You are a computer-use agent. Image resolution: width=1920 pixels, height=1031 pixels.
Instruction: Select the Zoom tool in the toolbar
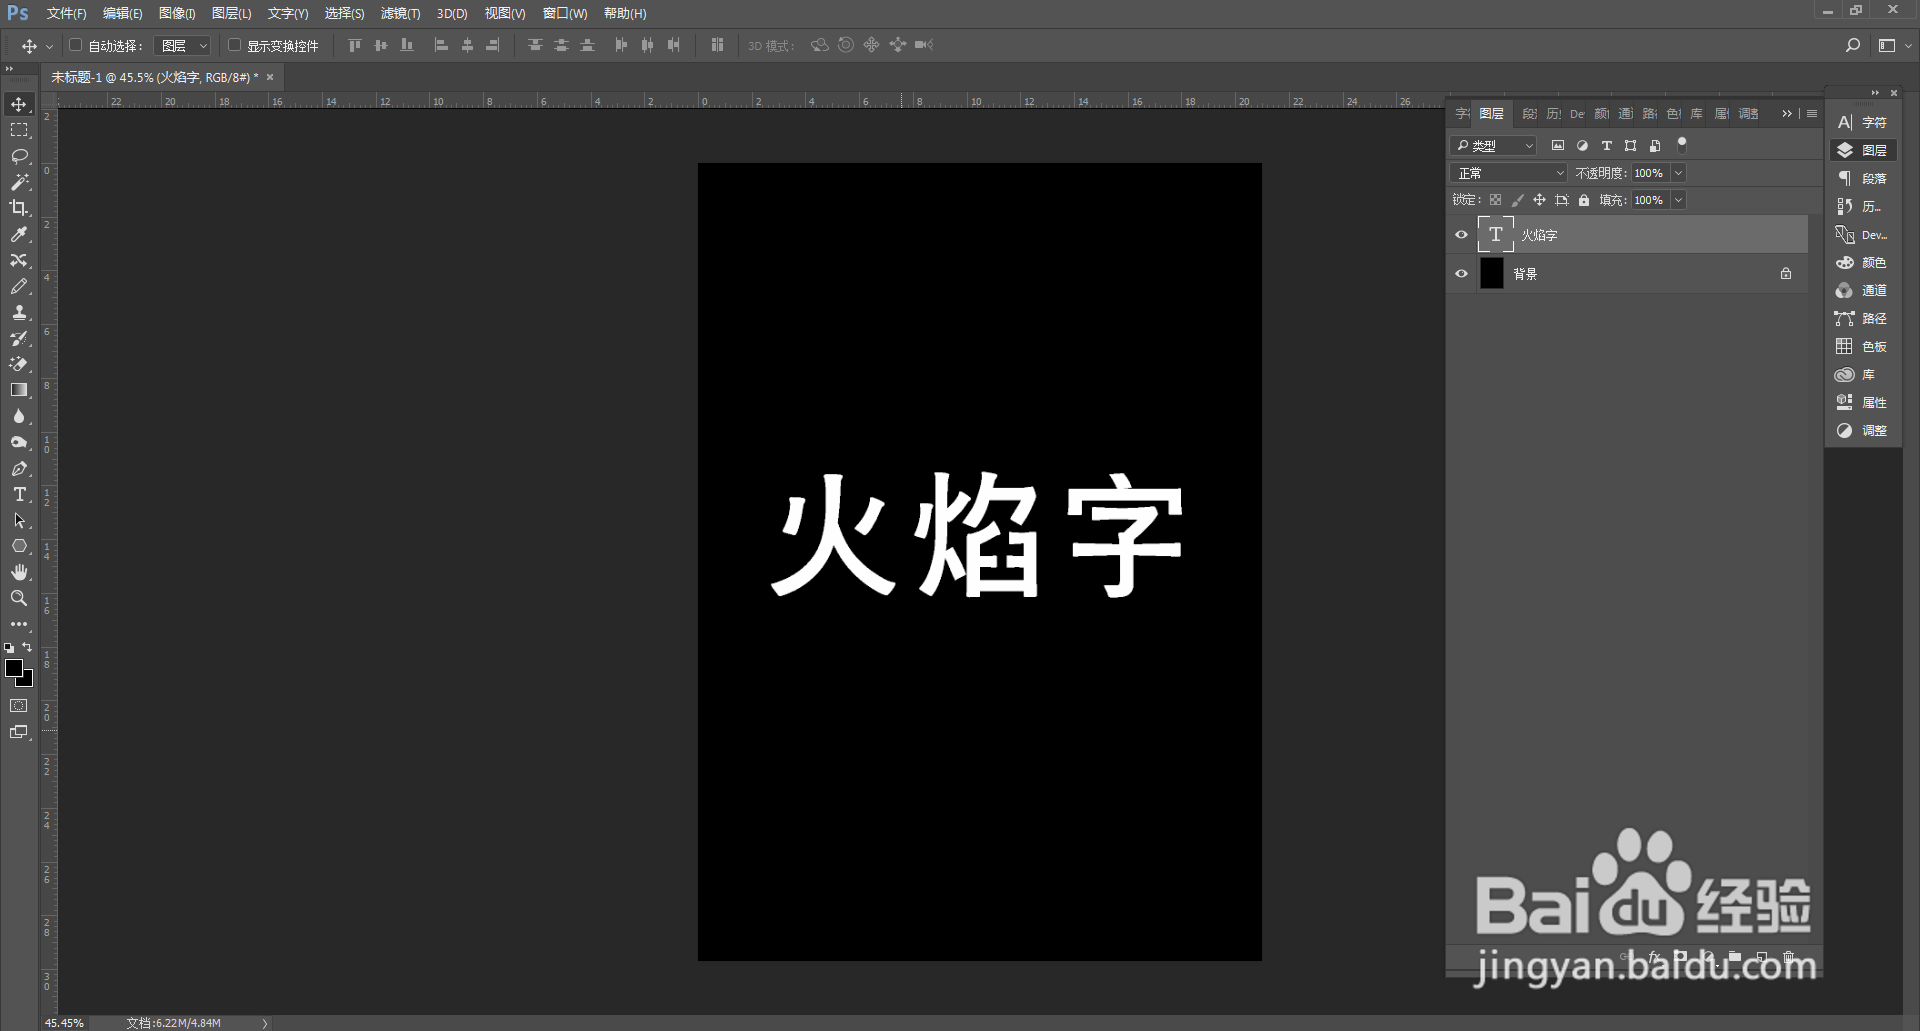point(19,598)
